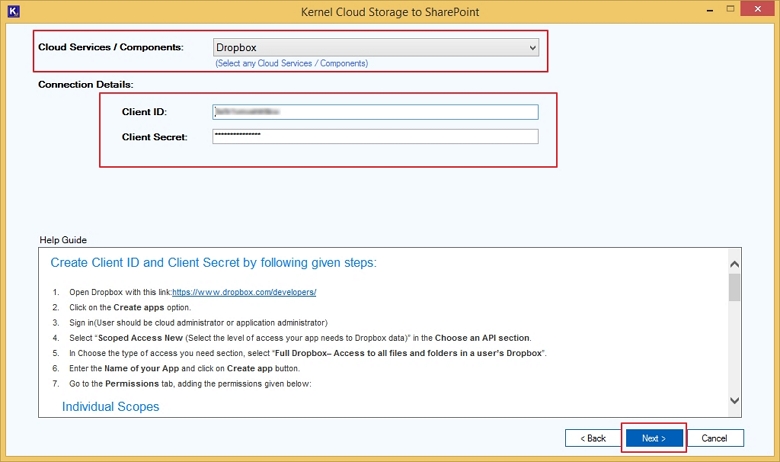Click into the Client ID field

[375, 112]
